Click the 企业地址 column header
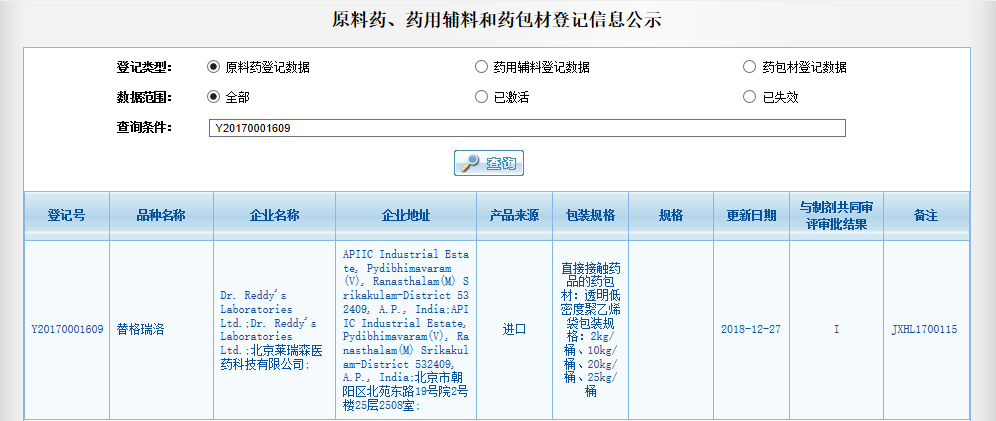Screen dimensions: 996x421 (406, 216)
